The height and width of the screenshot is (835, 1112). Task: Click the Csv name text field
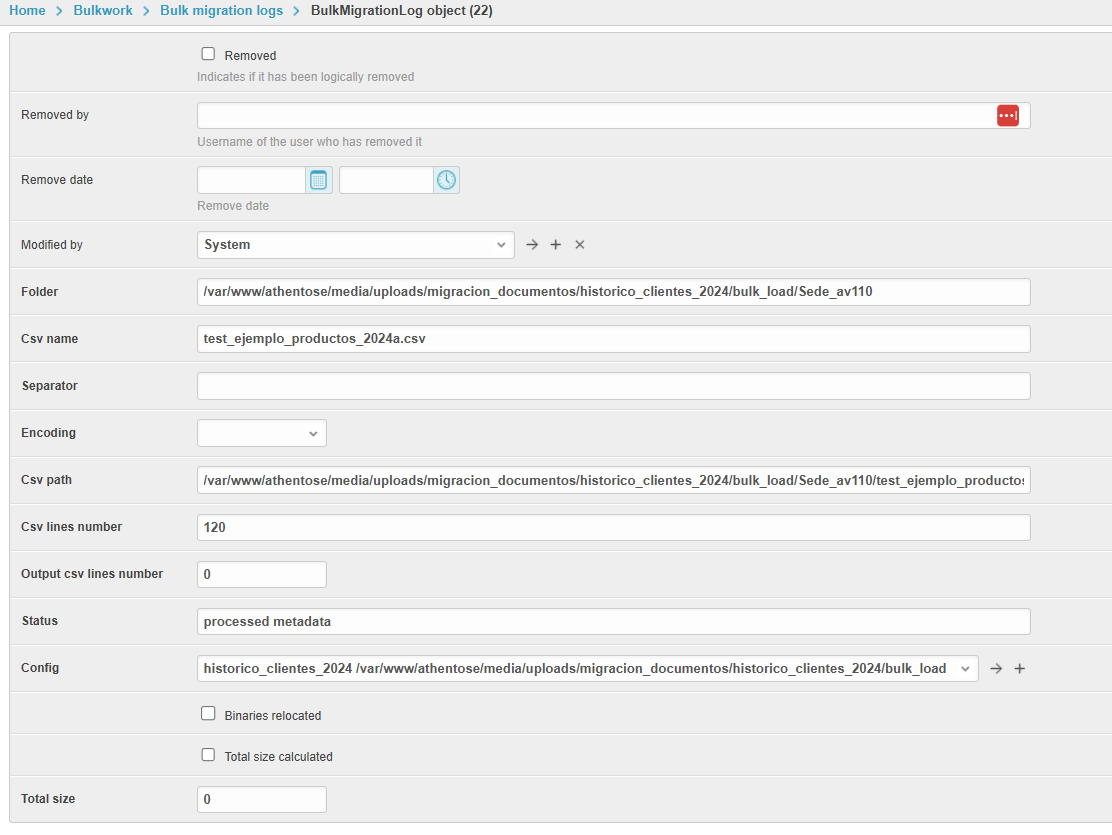(x=613, y=339)
